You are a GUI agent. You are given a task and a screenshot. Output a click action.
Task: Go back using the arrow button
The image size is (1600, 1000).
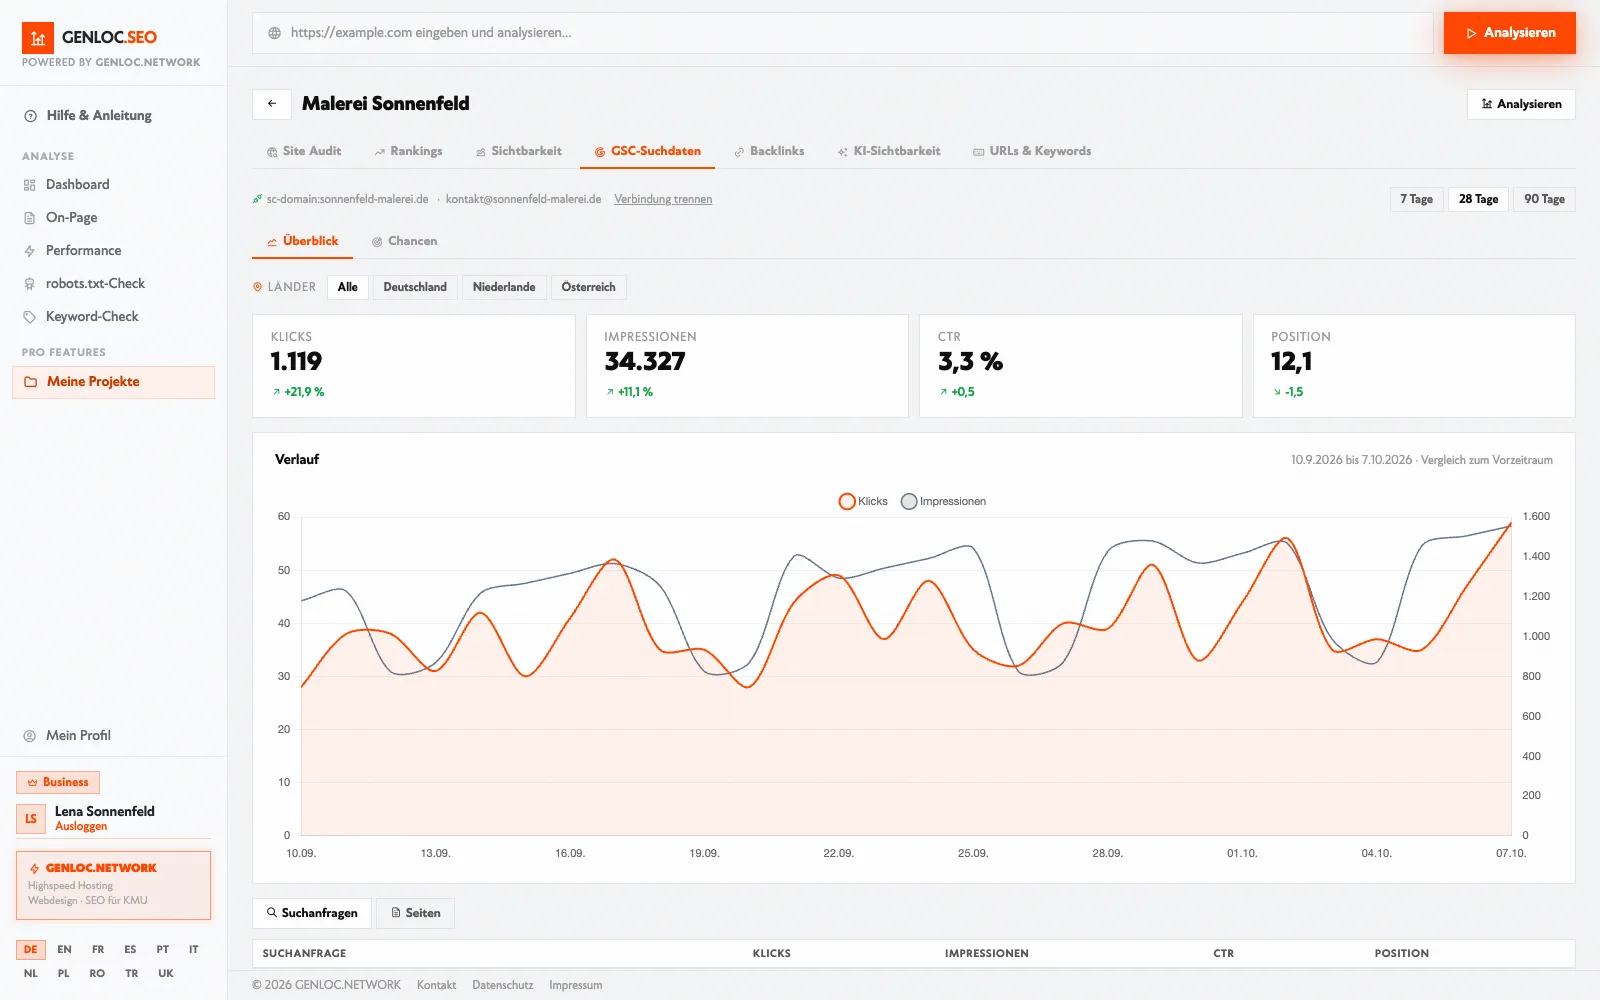click(272, 104)
